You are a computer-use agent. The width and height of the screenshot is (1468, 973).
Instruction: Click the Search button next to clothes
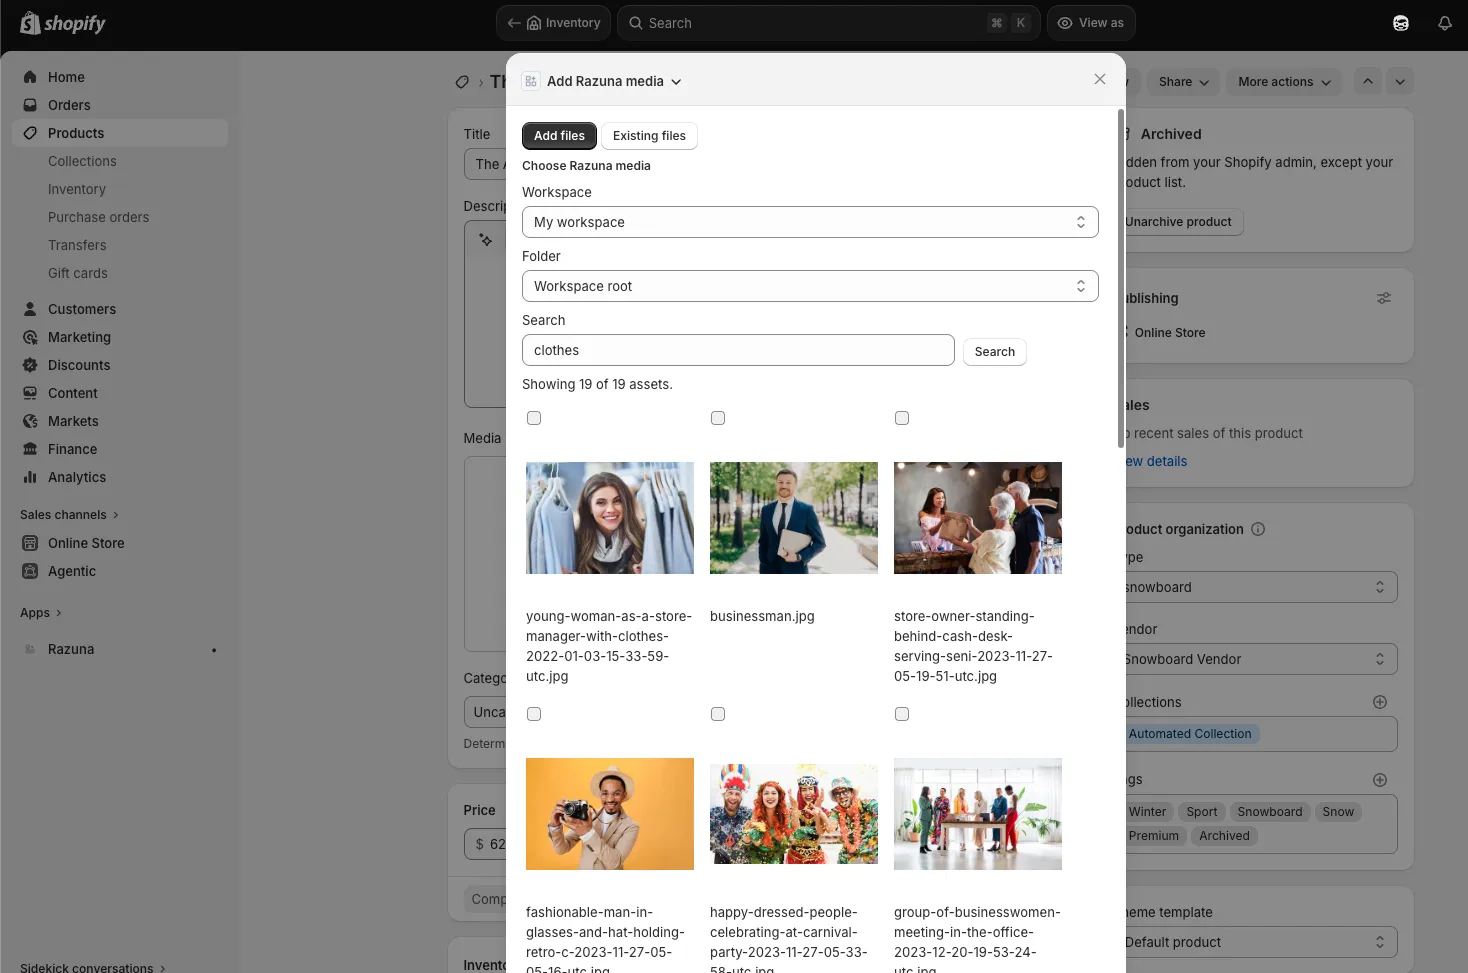995,352
